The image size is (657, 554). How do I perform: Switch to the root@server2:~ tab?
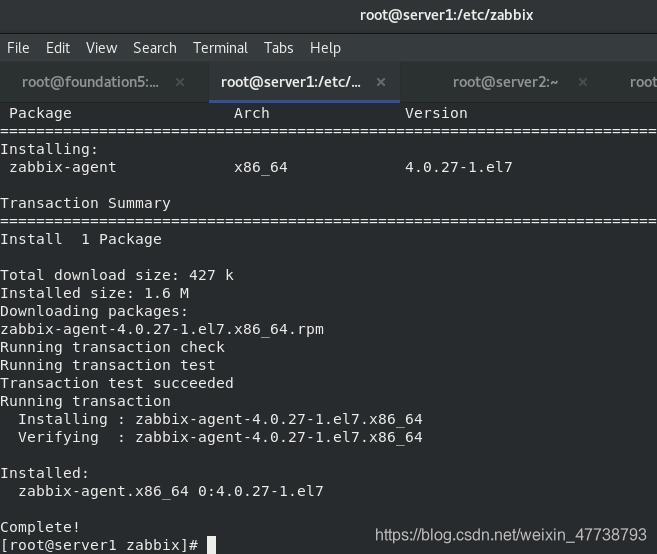(x=505, y=82)
